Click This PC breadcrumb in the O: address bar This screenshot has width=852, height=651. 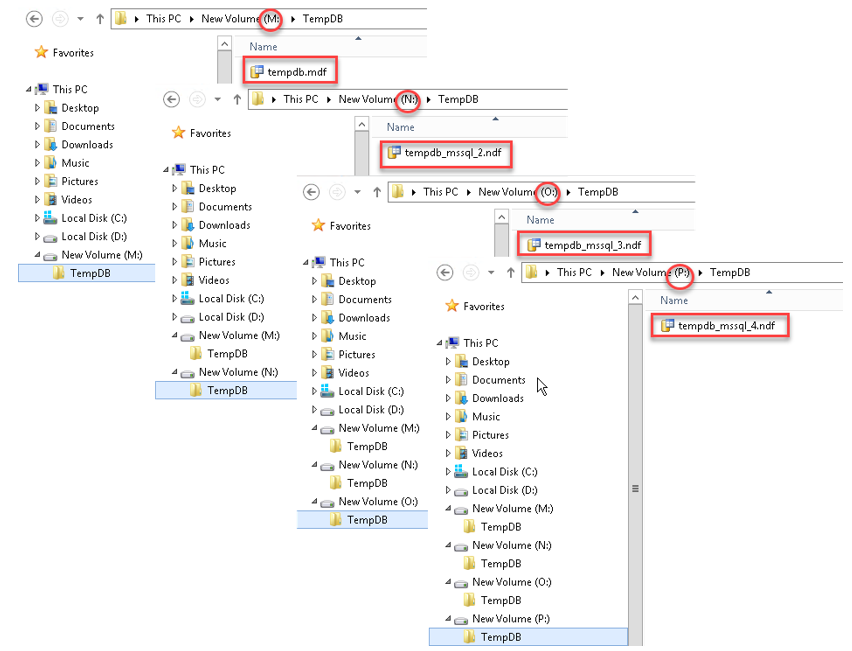point(440,192)
